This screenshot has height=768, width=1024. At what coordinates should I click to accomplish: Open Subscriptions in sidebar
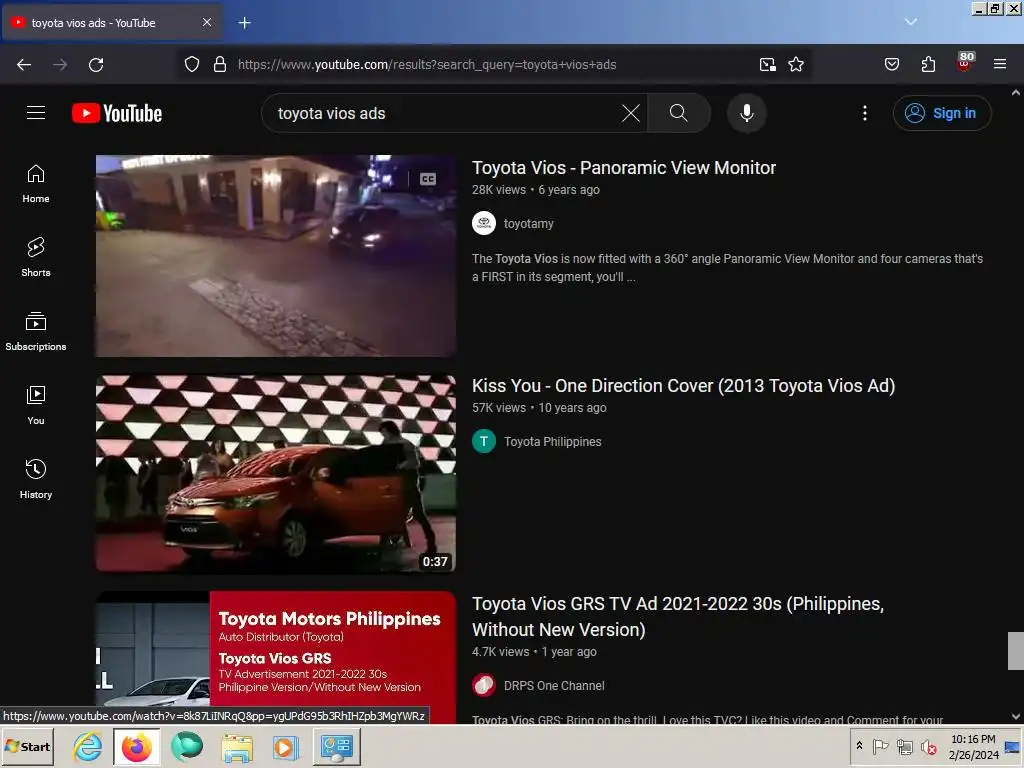[x=36, y=332]
